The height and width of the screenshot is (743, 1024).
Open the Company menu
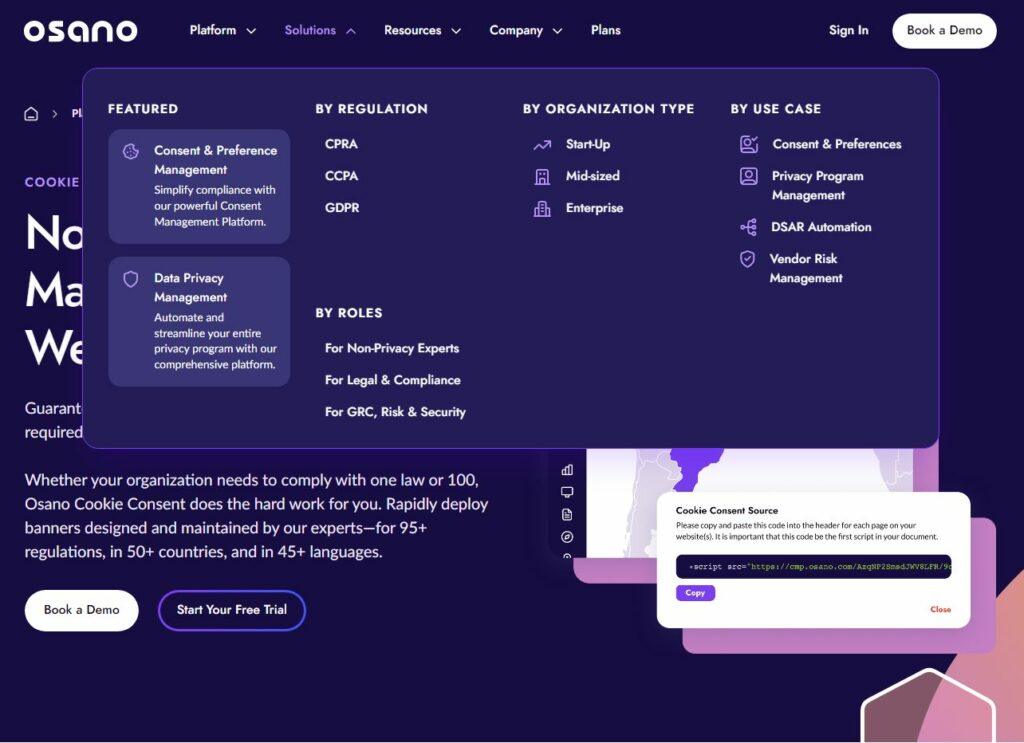point(516,30)
